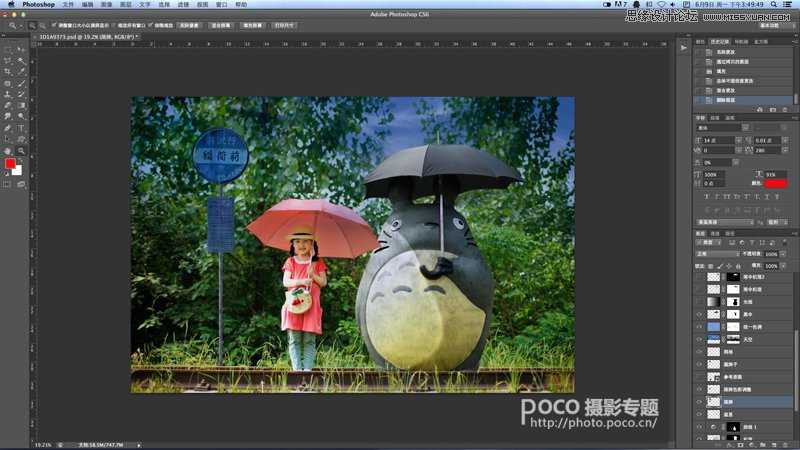800x450 pixels.
Task: Click 打印尺寸 (Print Size) button
Action: 284,25
